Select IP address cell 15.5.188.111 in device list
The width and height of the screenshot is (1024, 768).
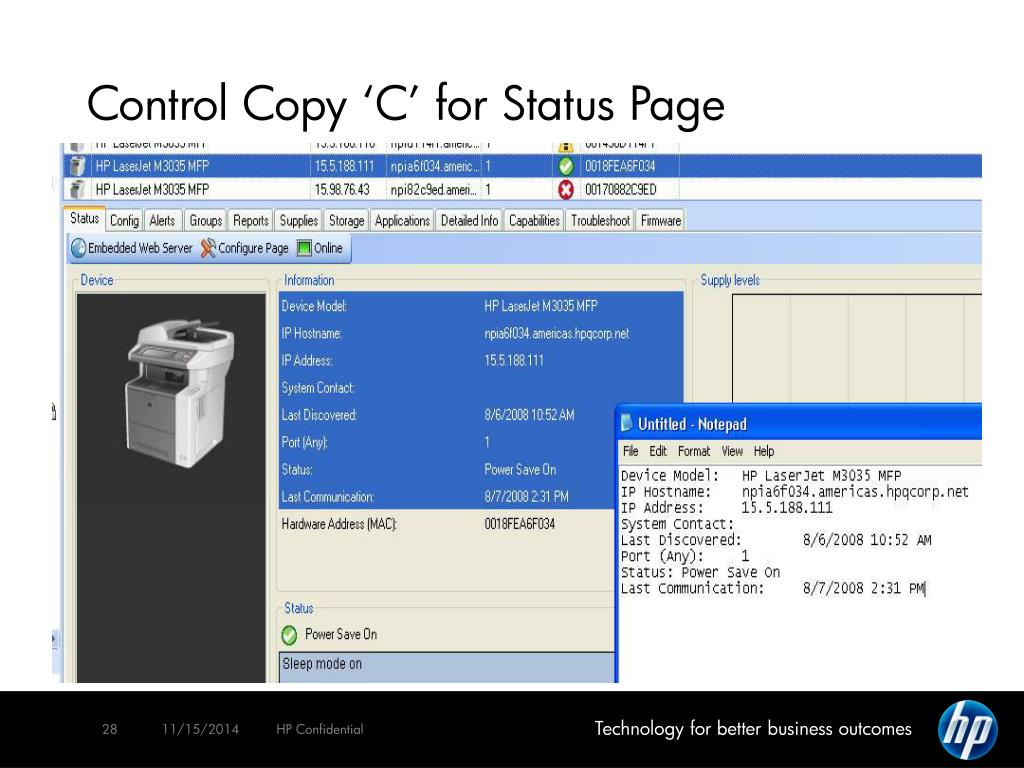(344, 167)
